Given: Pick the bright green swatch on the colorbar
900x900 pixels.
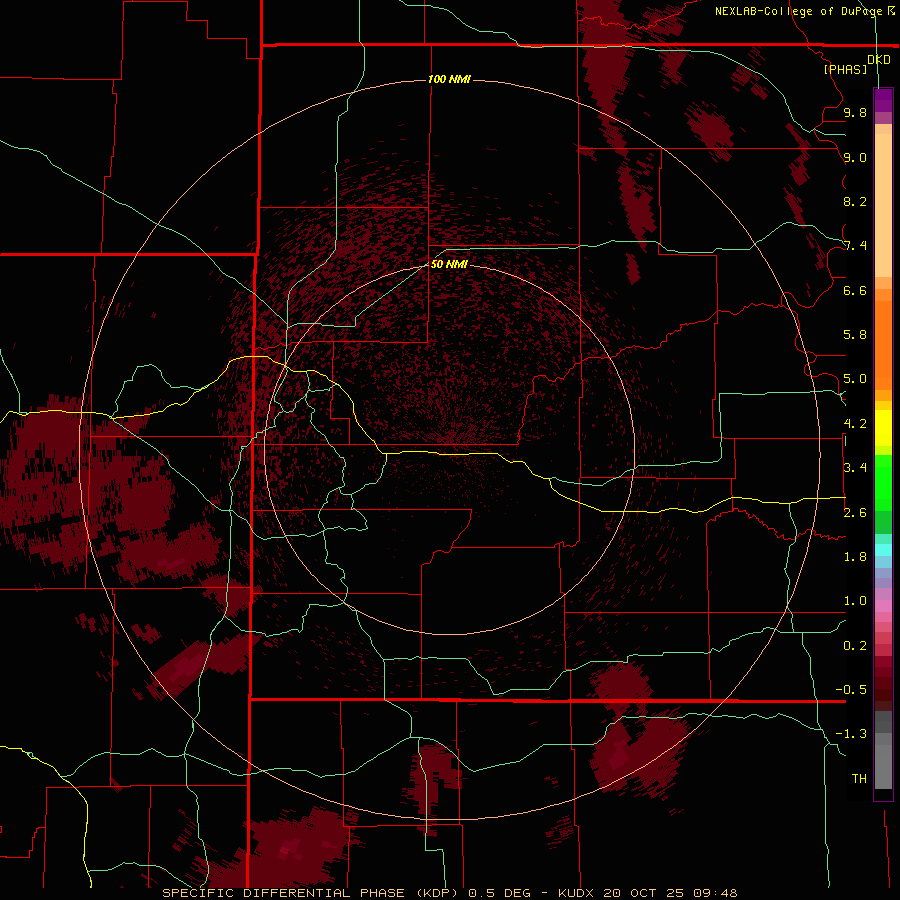Looking at the screenshot, I should [883, 483].
